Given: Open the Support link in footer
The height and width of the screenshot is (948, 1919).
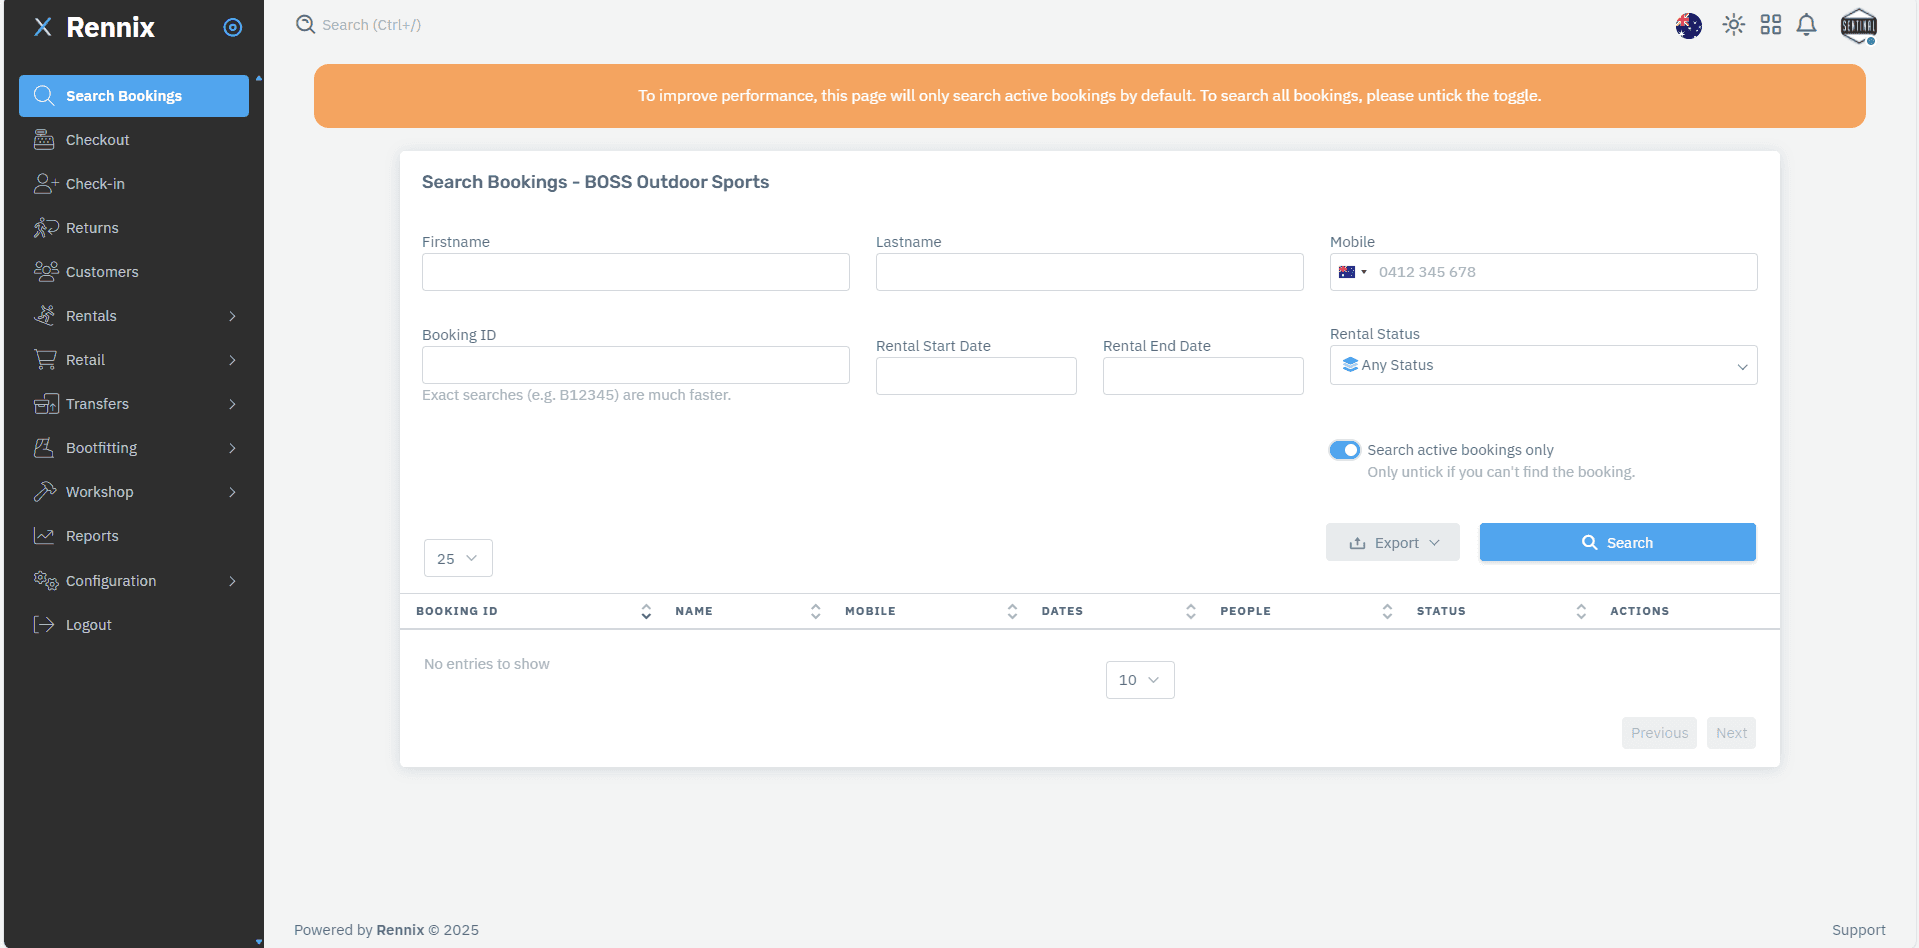Looking at the screenshot, I should [1858, 930].
